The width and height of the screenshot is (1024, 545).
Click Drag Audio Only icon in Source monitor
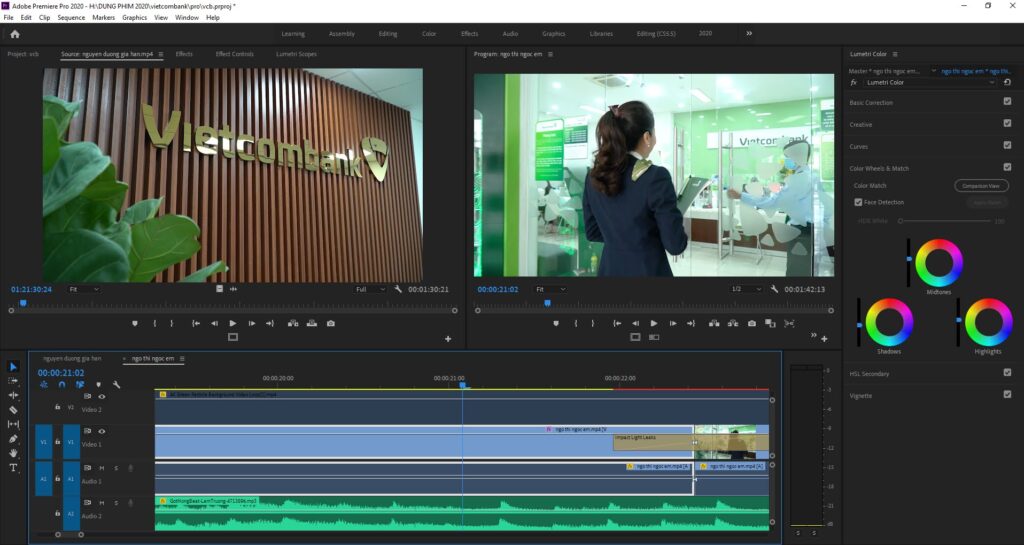click(x=233, y=289)
